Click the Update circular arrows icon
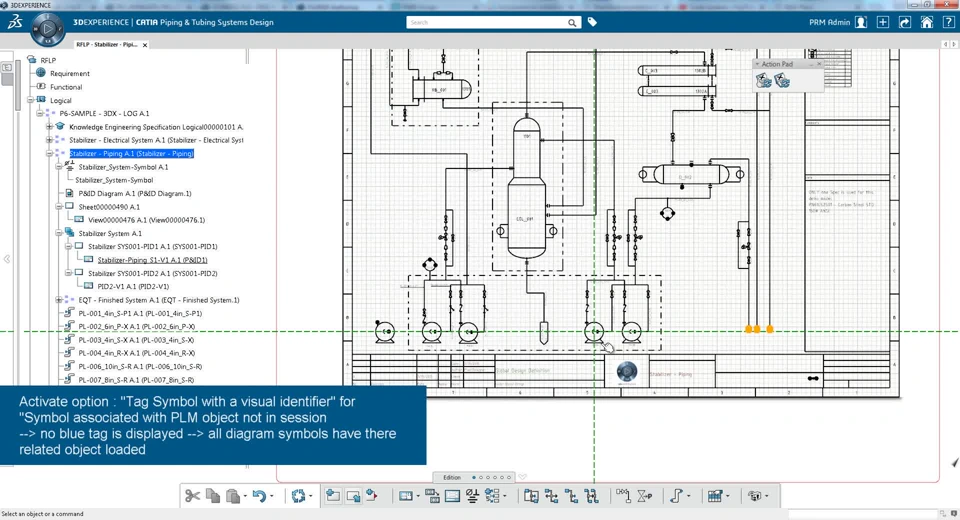 pyautogui.click(x=298, y=496)
